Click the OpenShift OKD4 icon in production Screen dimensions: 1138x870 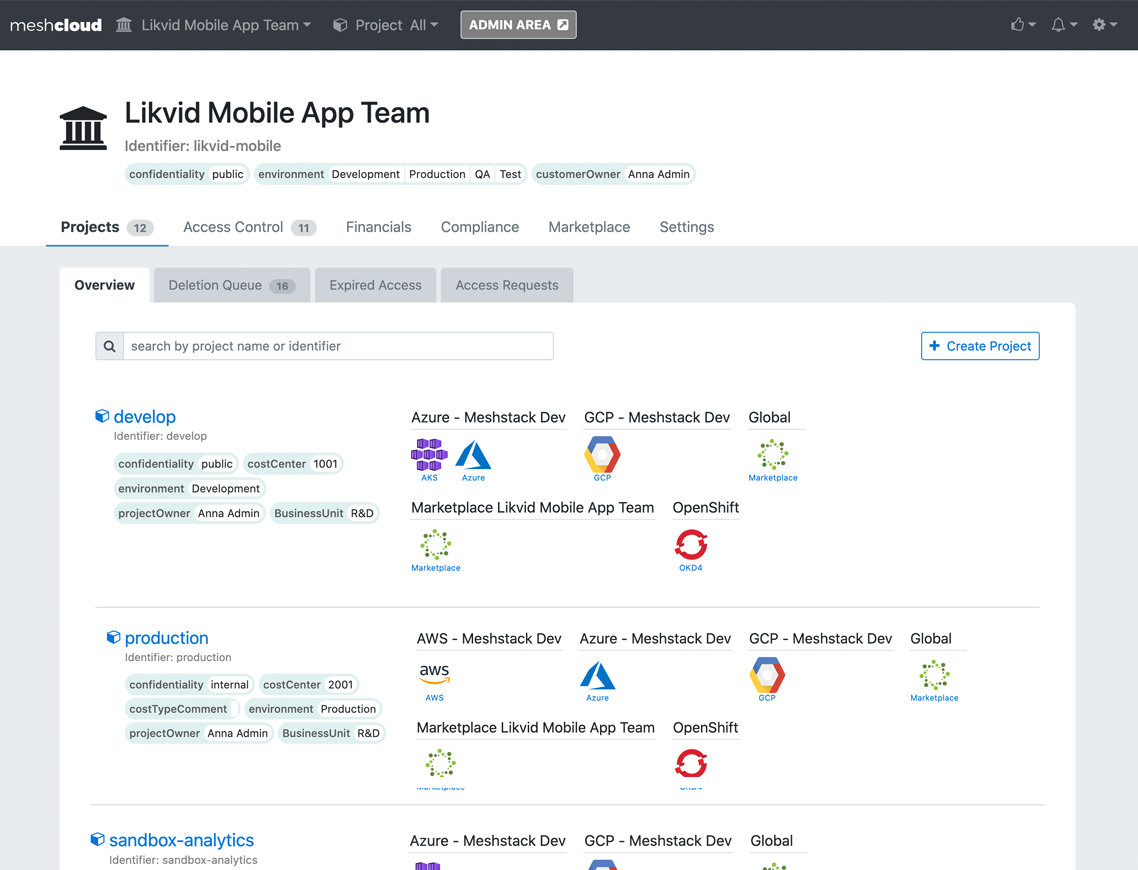pos(691,762)
